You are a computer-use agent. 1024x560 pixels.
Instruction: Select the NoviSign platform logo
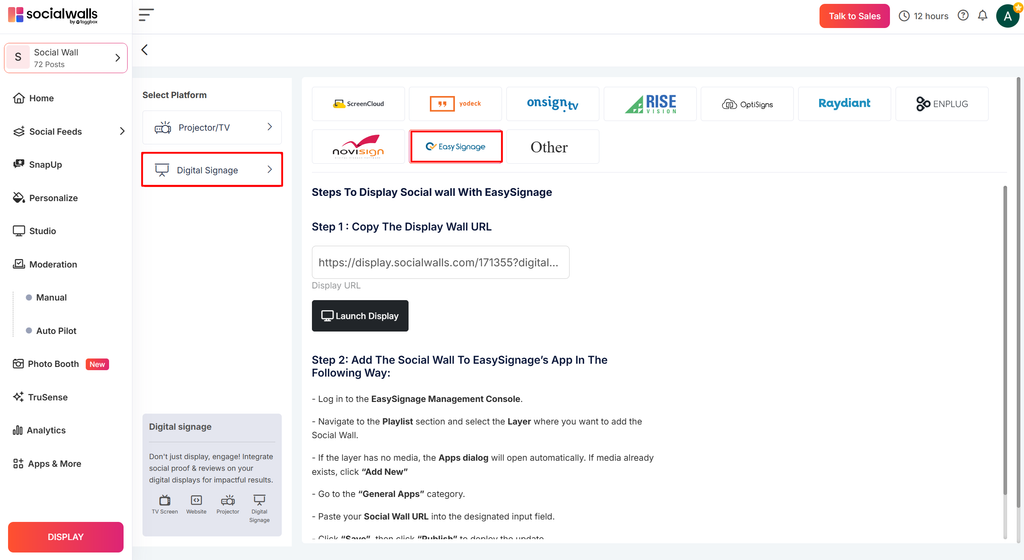[359, 147]
